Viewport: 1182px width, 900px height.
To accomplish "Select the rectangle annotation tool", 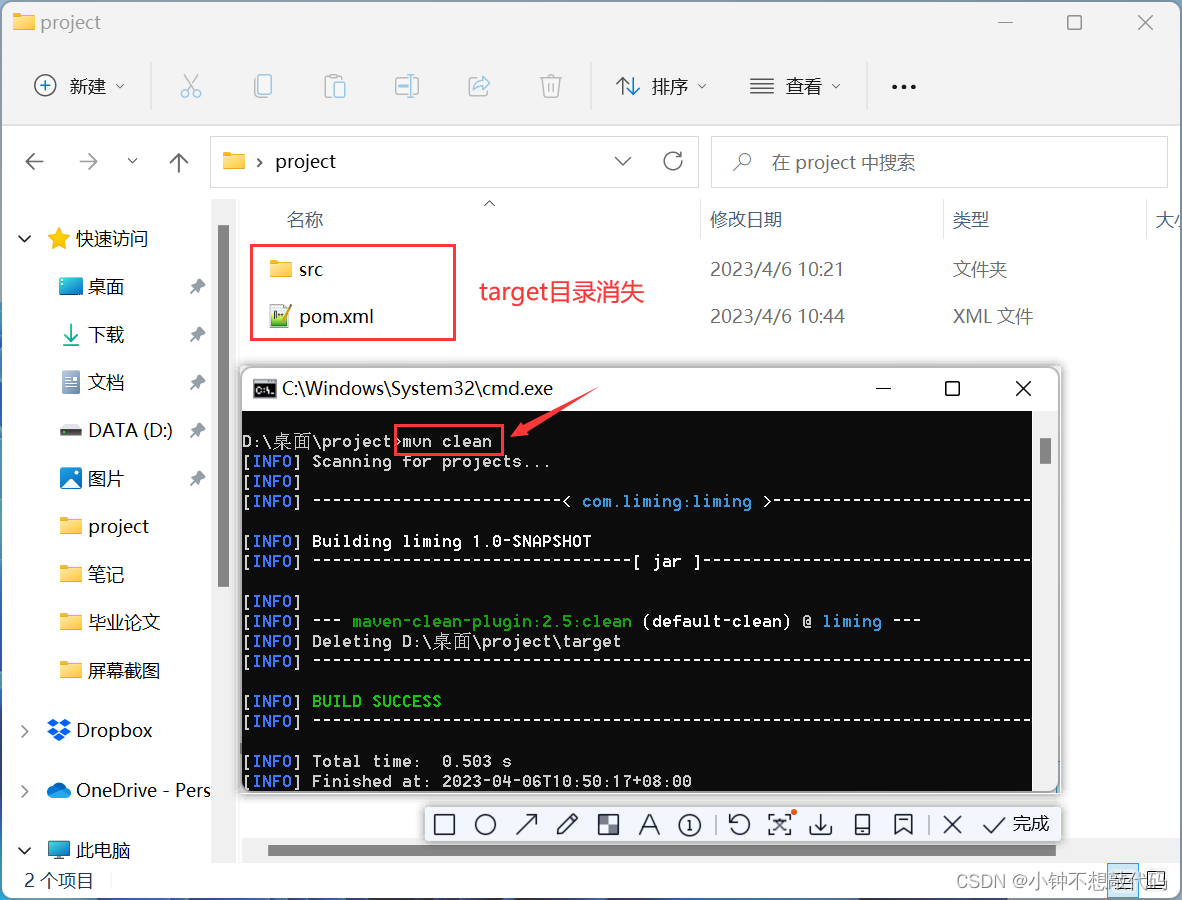I will pyautogui.click(x=445, y=825).
